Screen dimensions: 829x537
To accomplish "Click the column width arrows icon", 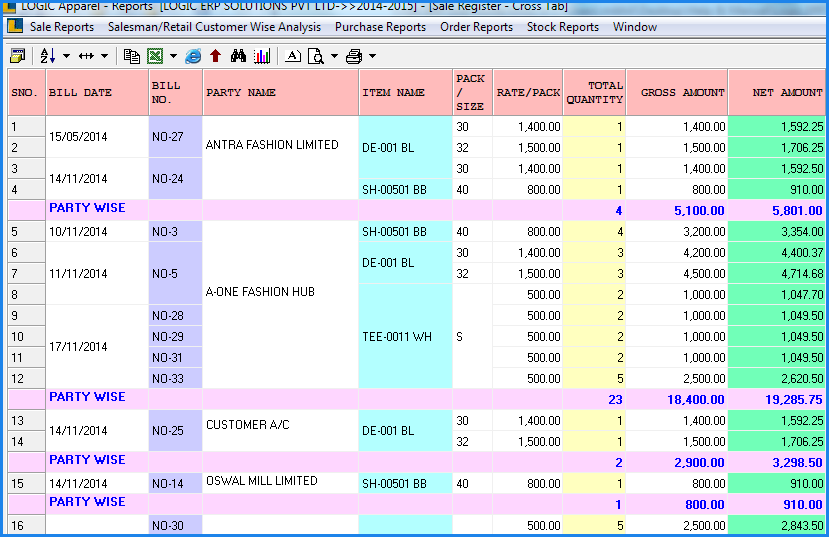I will [86, 55].
